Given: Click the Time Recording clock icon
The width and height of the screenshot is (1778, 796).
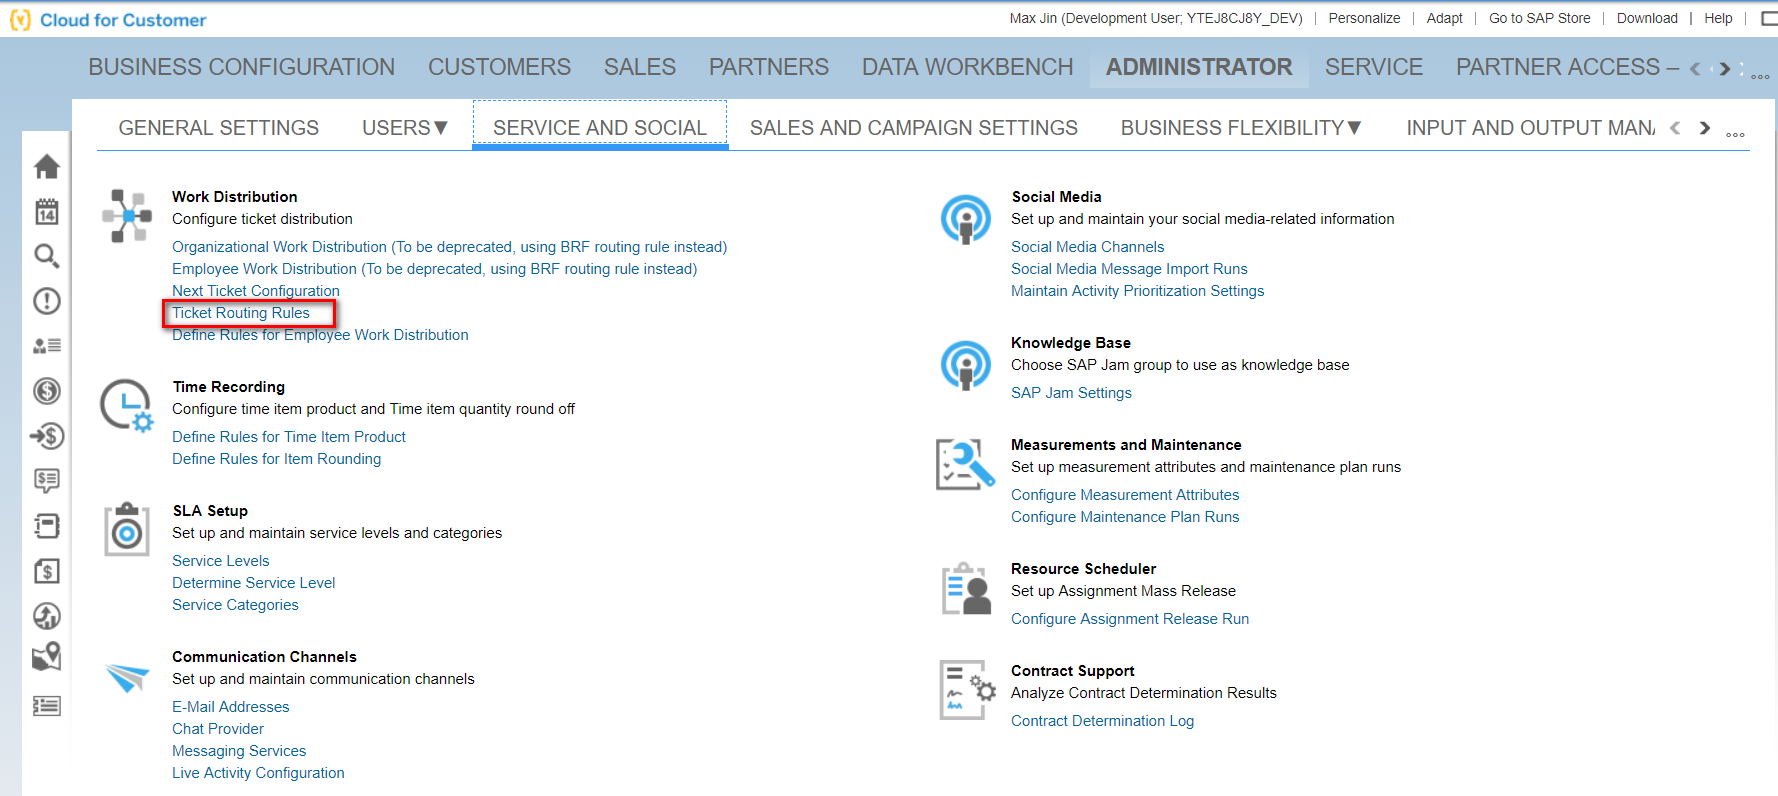Looking at the screenshot, I should point(126,405).
